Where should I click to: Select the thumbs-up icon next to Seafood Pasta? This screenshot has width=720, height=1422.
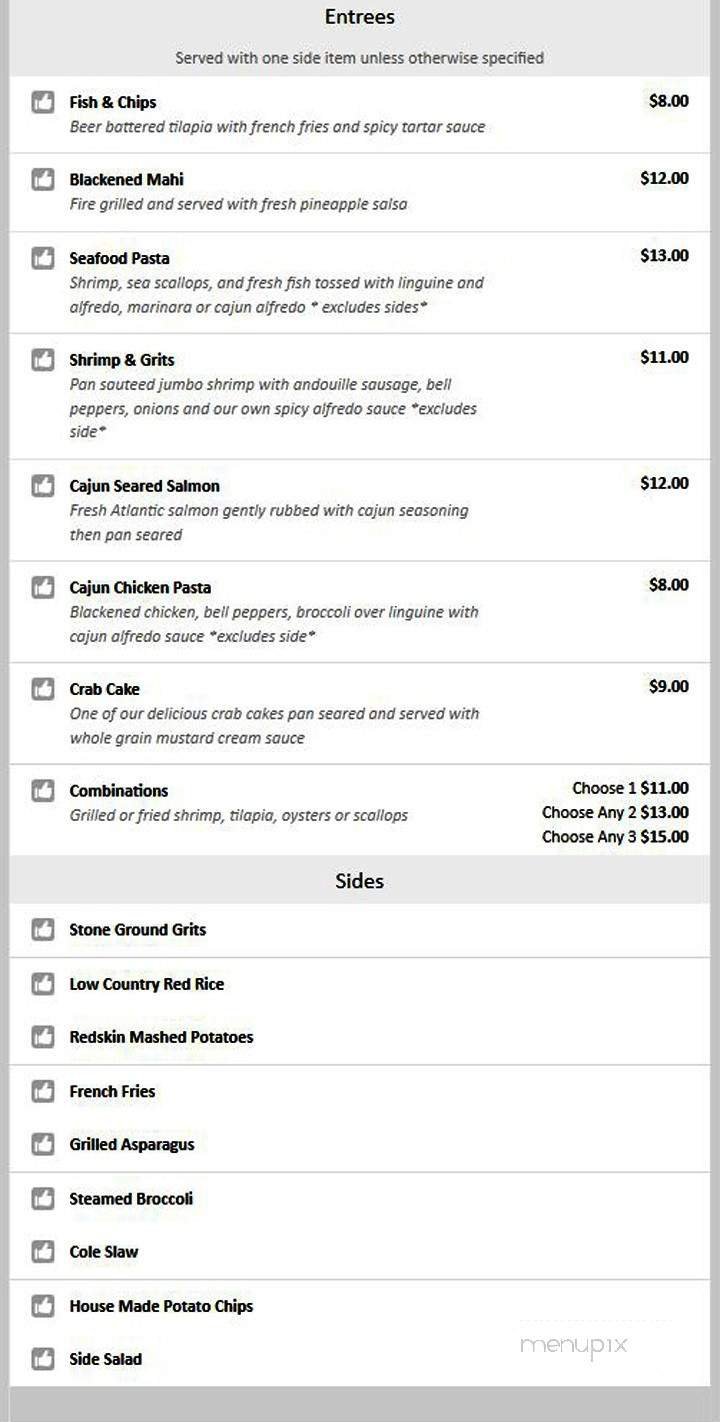point(42,258)
